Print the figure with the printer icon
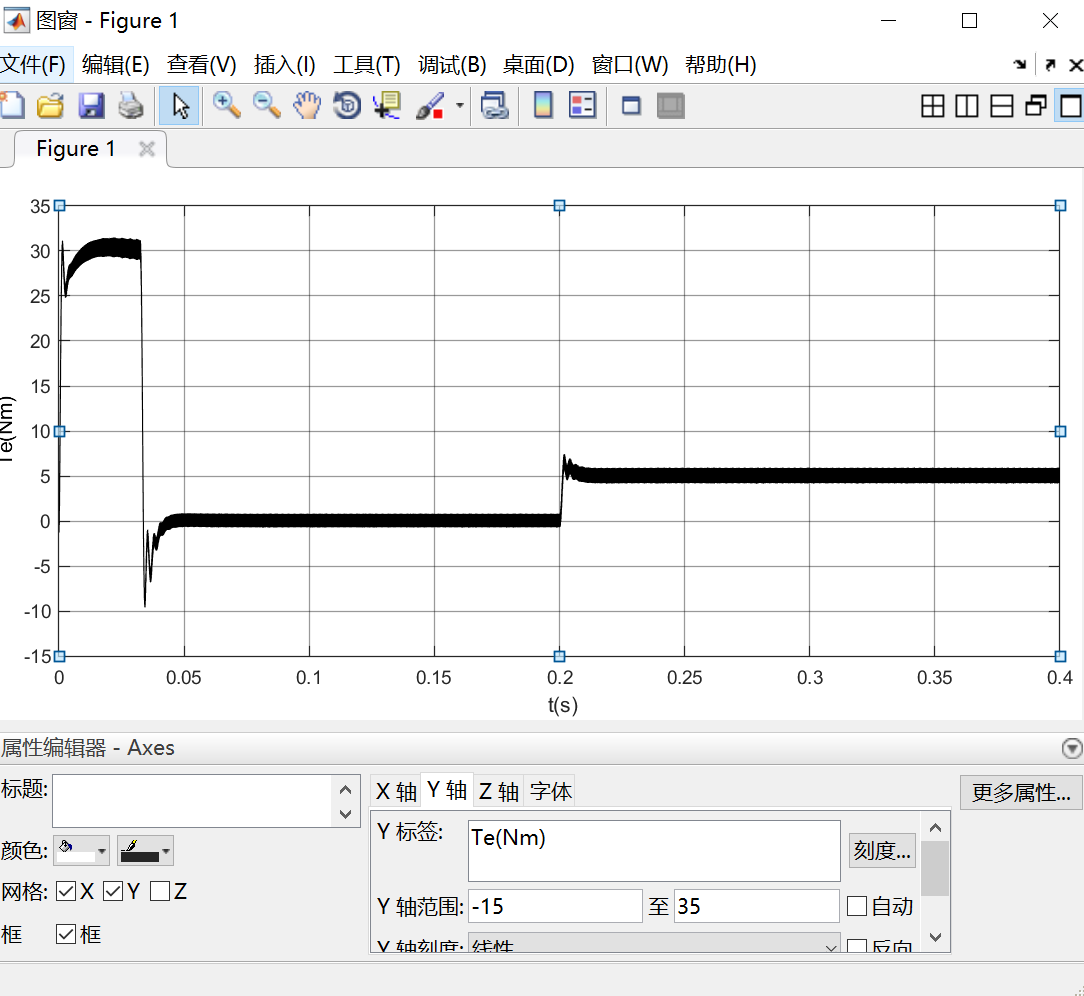Screen dimensions: 1084x996 (x=131, y=106)
